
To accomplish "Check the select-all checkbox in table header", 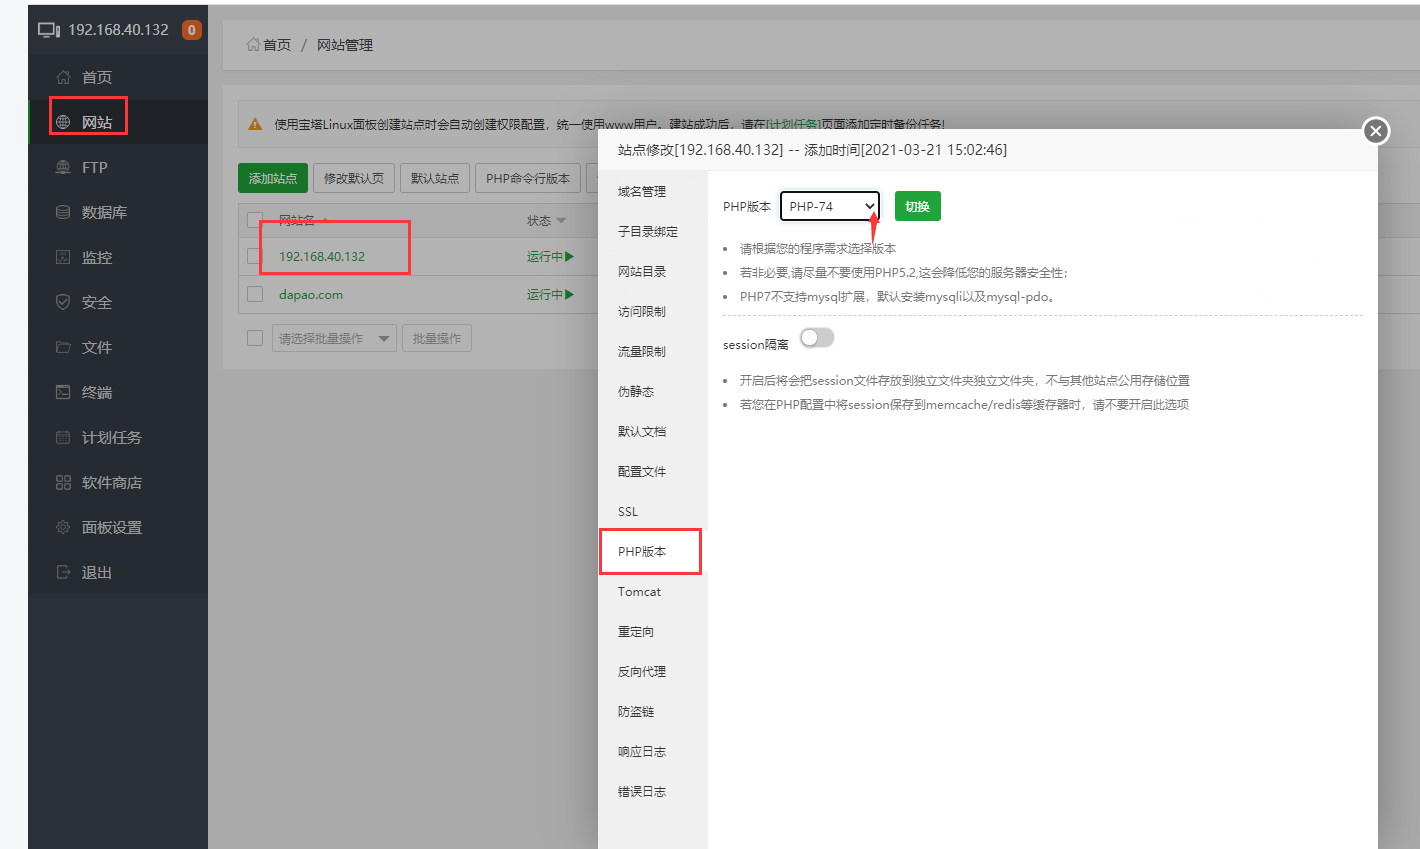I will tap(255, 219).
